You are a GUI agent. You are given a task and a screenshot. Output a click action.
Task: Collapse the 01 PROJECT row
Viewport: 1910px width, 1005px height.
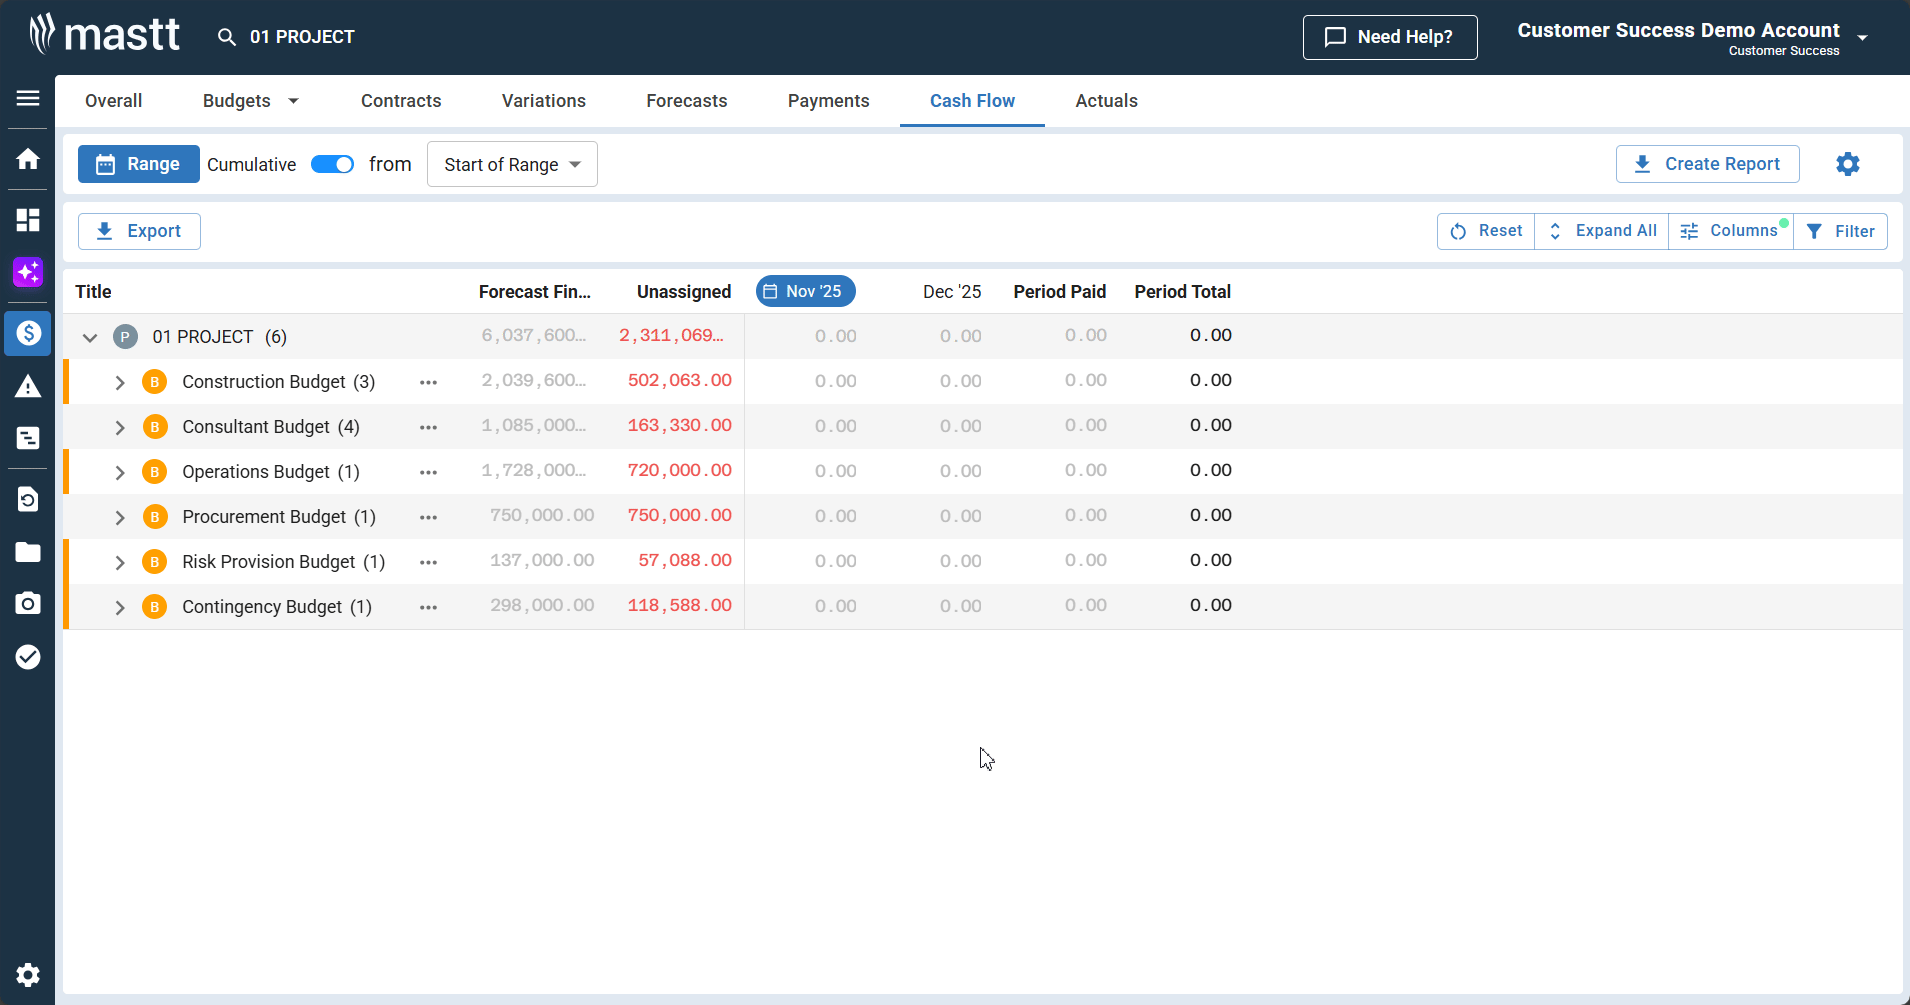pyautogui.click(x=90, y=337)
